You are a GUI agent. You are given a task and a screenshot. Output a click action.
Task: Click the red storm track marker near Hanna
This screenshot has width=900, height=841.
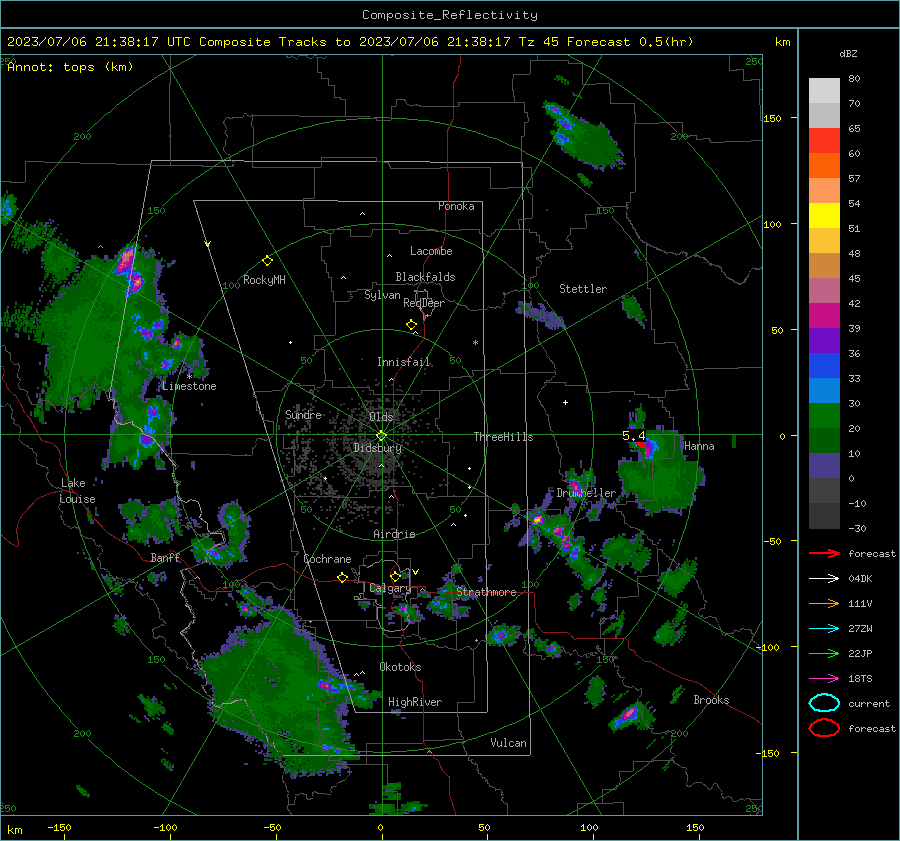(x=641, y=444)
